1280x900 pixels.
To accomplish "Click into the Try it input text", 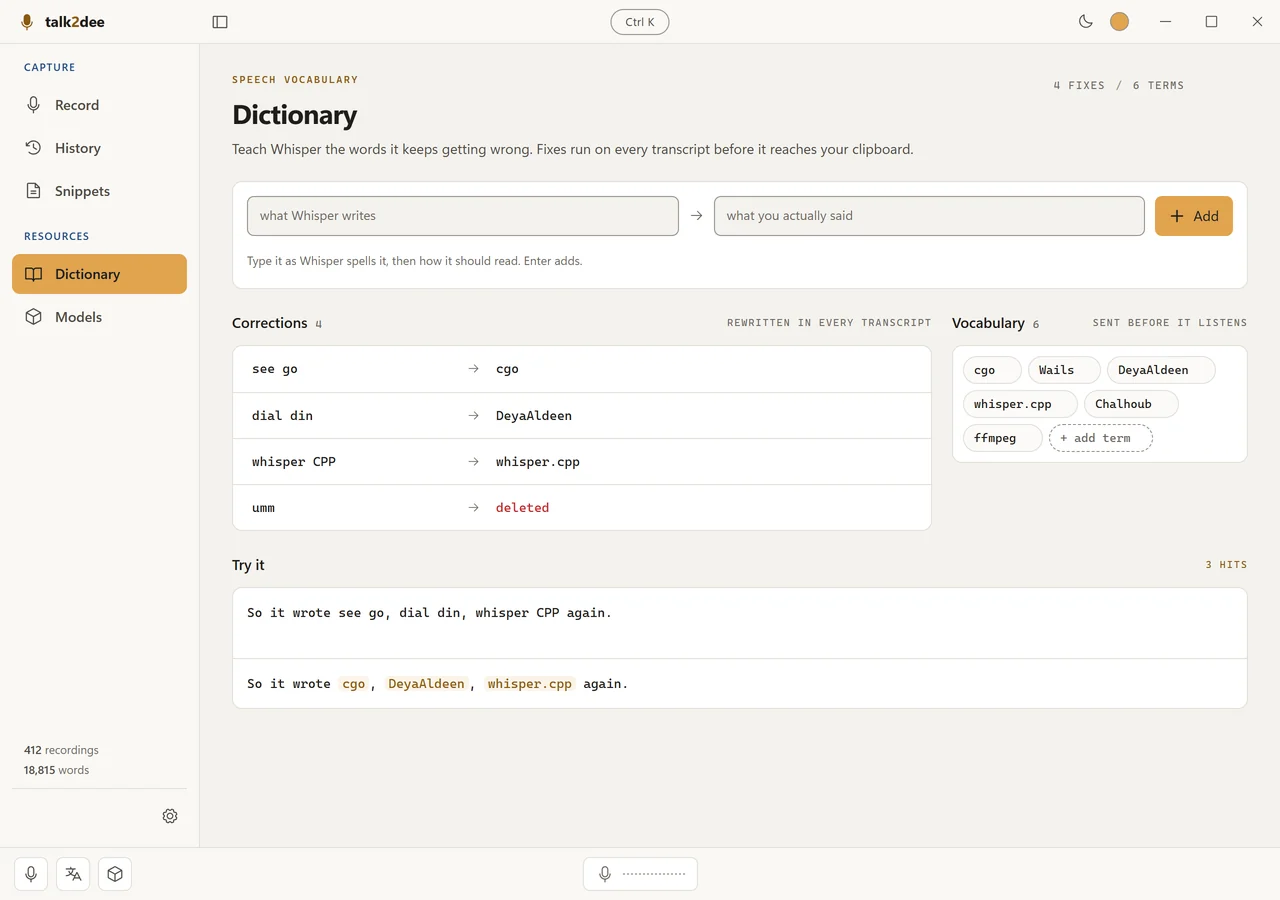I will (740, 622).
